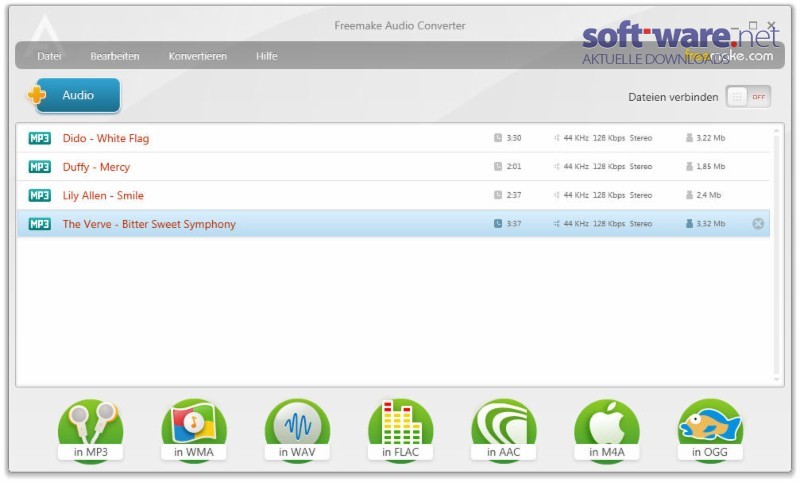The image size is (800, 482).
Task: Choose the in WMA conversion icon
Action: tap(194, 431)
